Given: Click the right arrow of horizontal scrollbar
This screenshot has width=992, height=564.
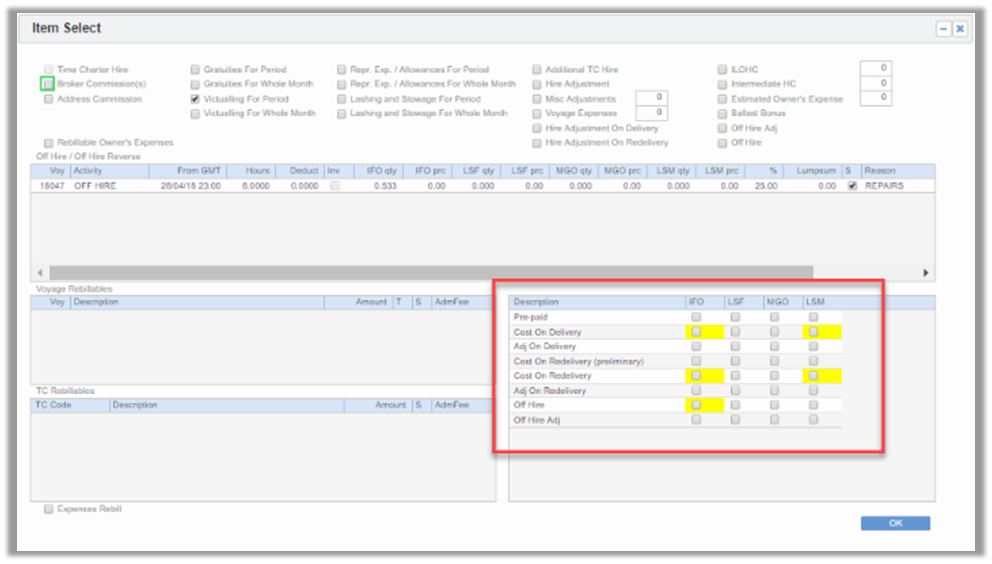Looking at the screenshot, I should click(926, 272).
